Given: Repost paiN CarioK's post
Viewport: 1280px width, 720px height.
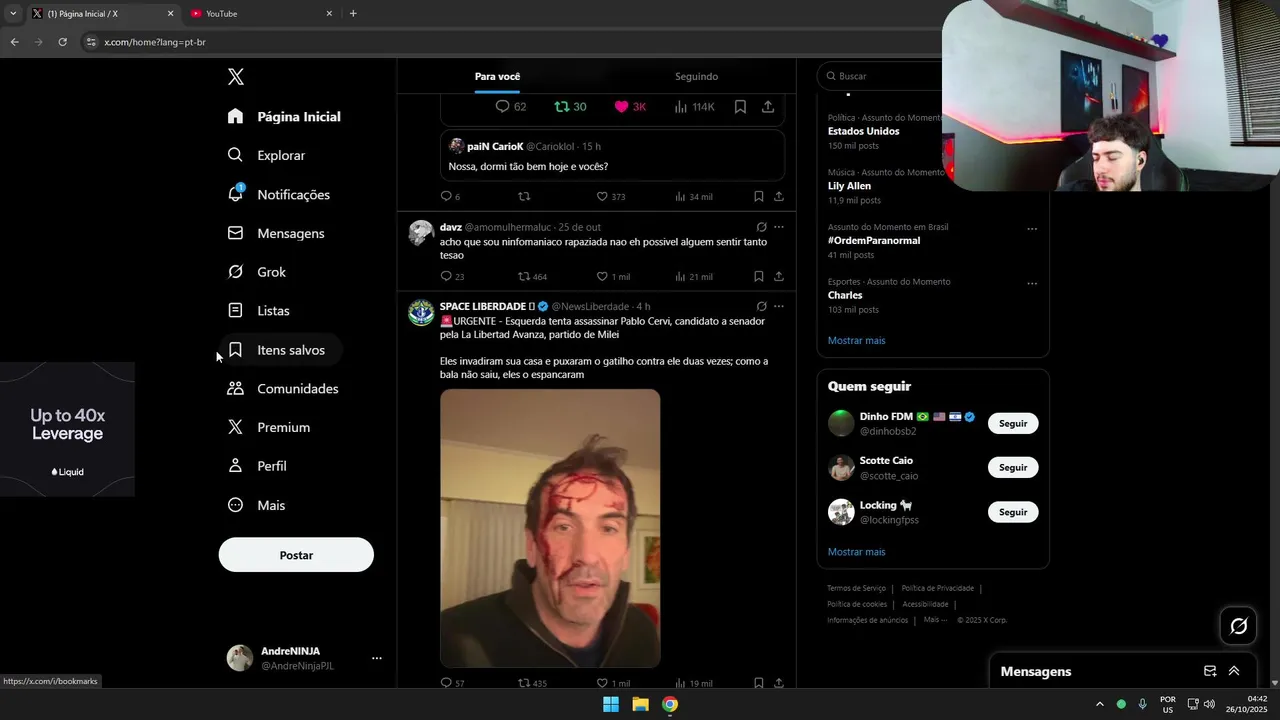Looking at the screenshot, I should pyautogui.click(x=524, y=197).
